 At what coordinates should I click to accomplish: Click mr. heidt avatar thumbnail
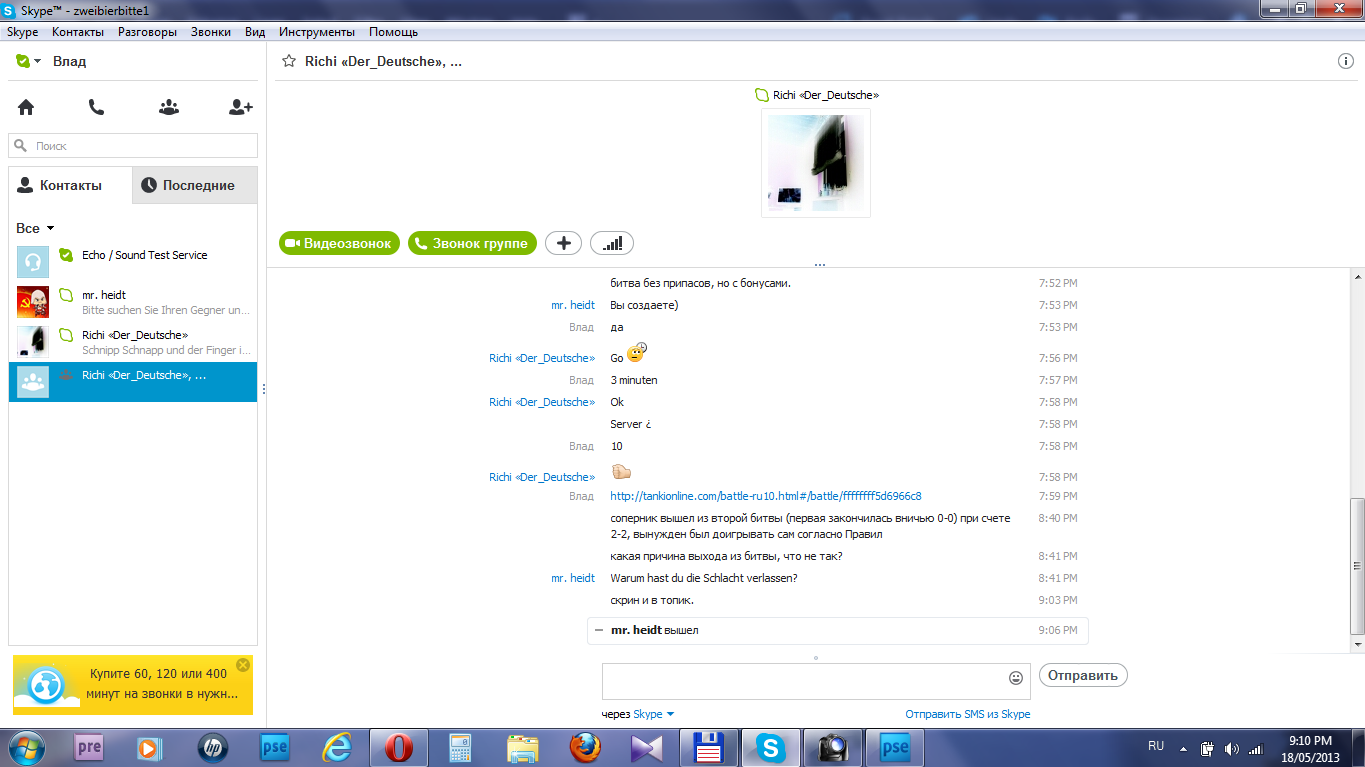pos(33,302)
